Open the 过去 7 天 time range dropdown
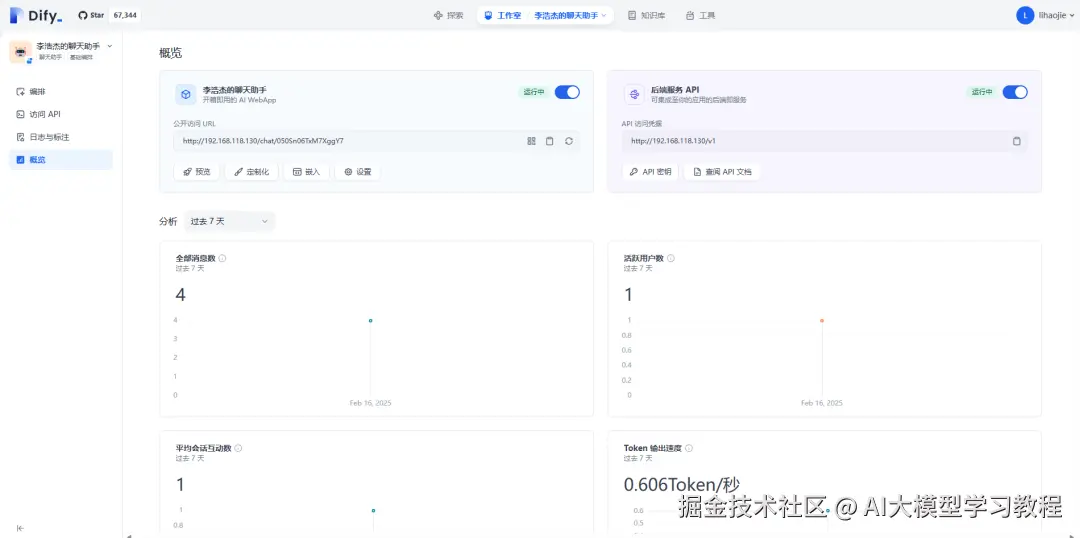Screen dimensions: 1080x538 [229, 221]
